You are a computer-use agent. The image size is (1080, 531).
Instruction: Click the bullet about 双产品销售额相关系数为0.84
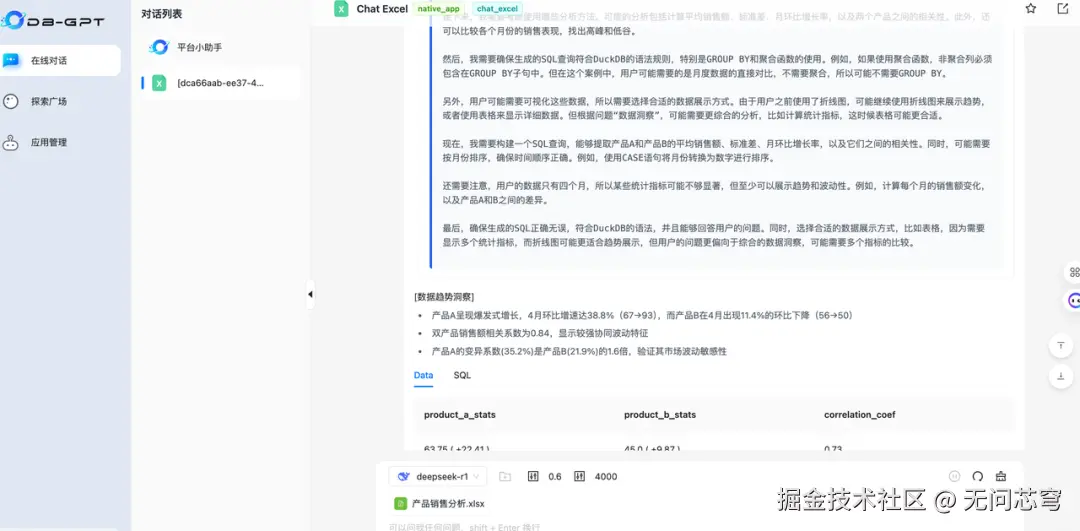[539, 333]
